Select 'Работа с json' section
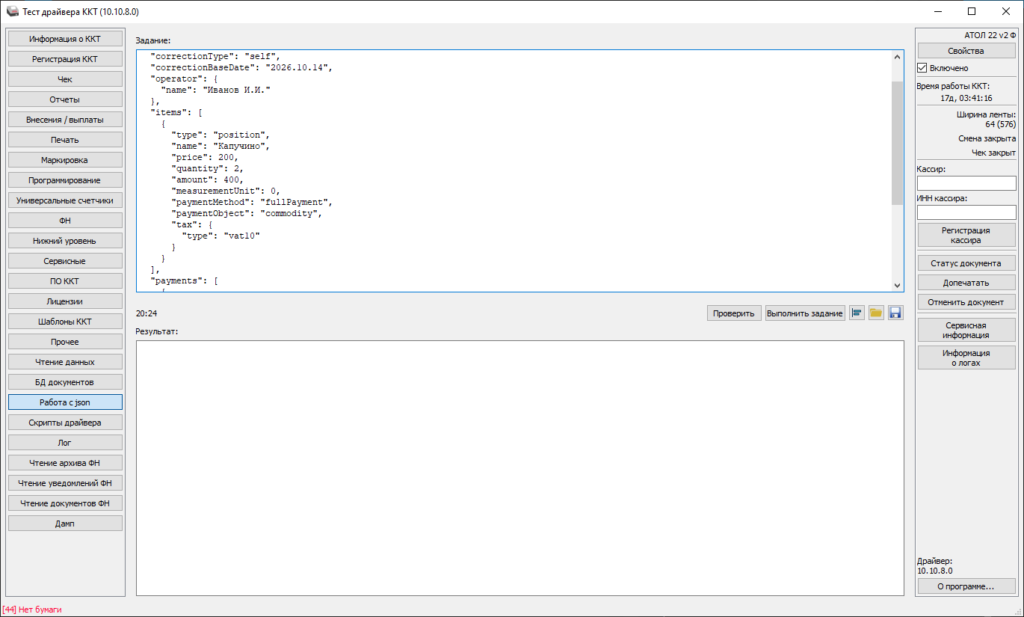This screenshot has height=617, width=1024. (x=65, y=403)
